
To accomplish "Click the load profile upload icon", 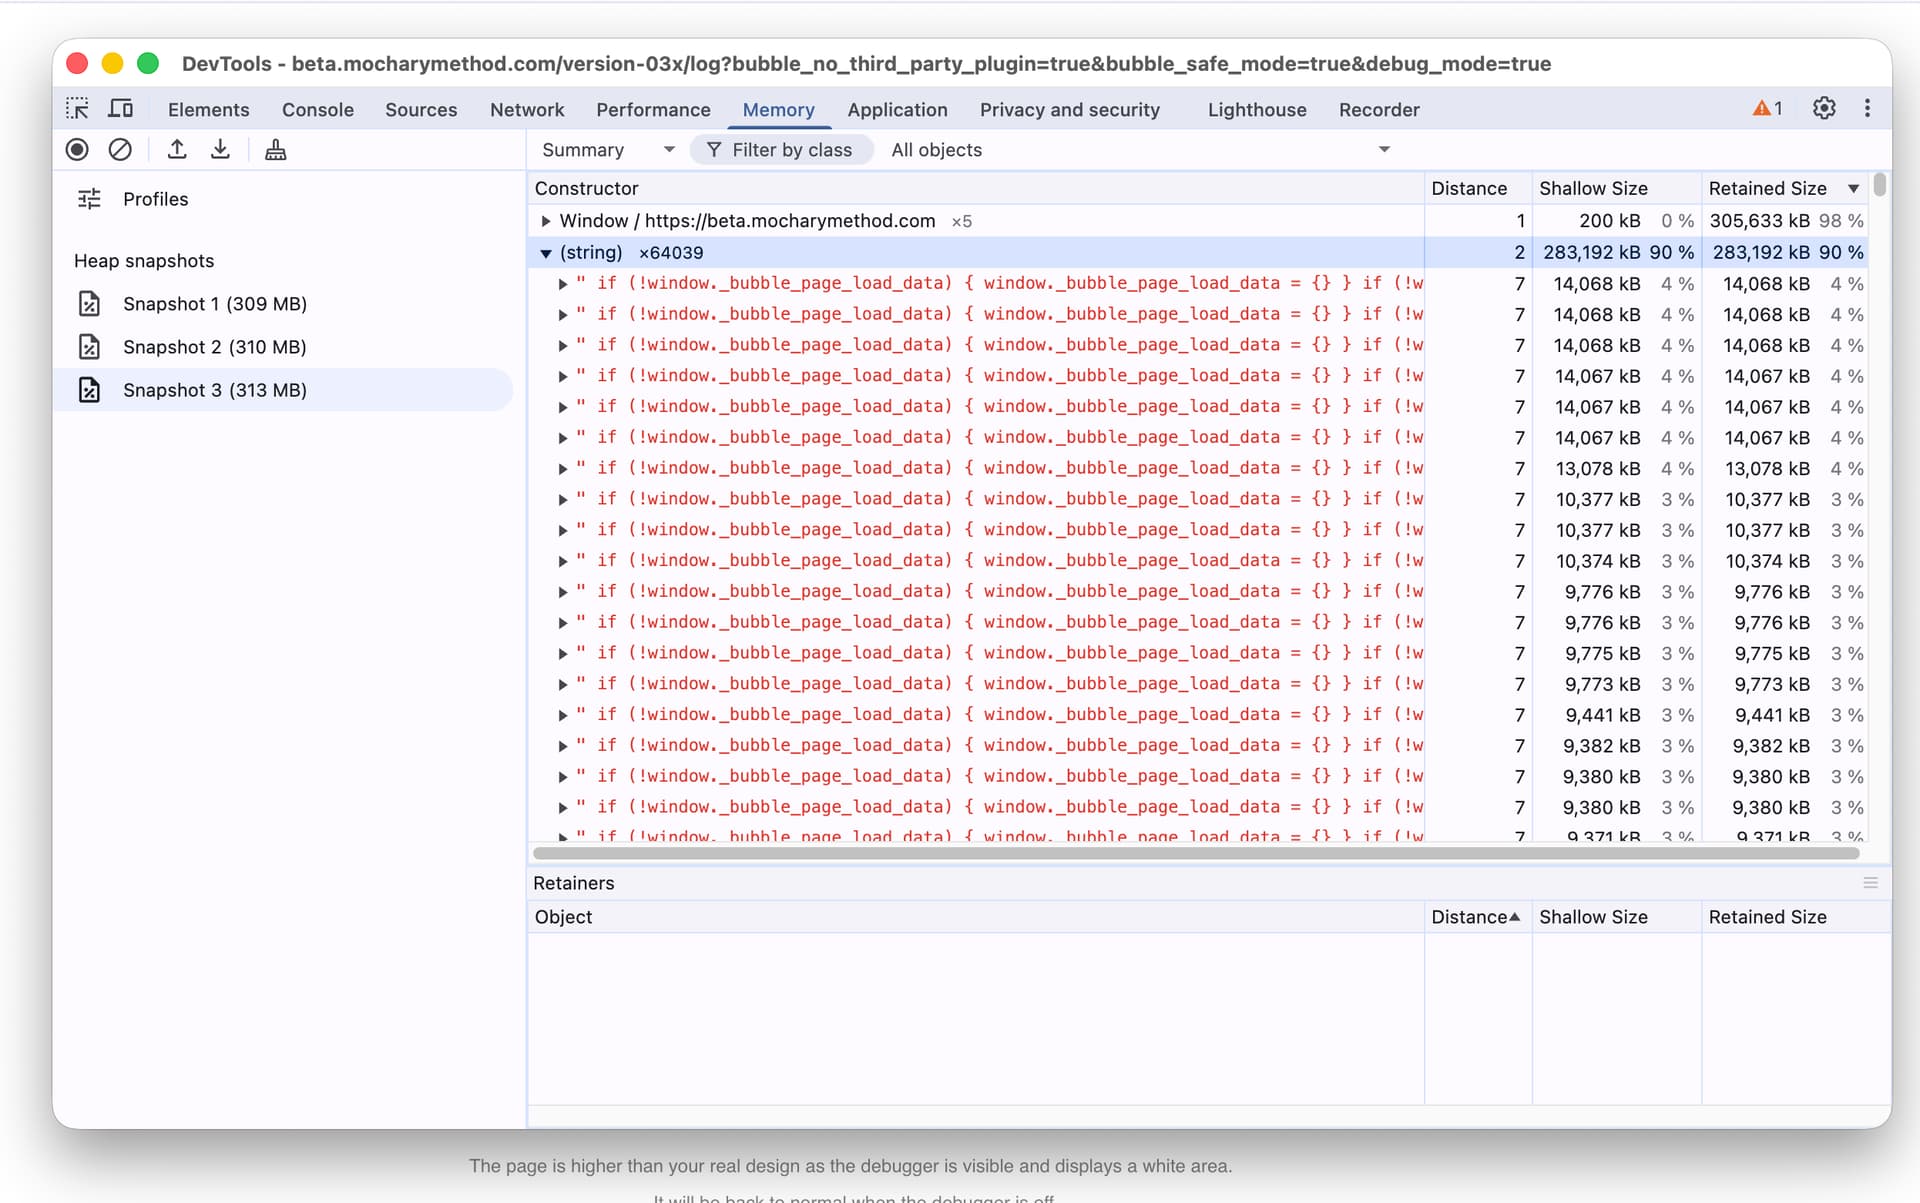I will pos(177,150).
